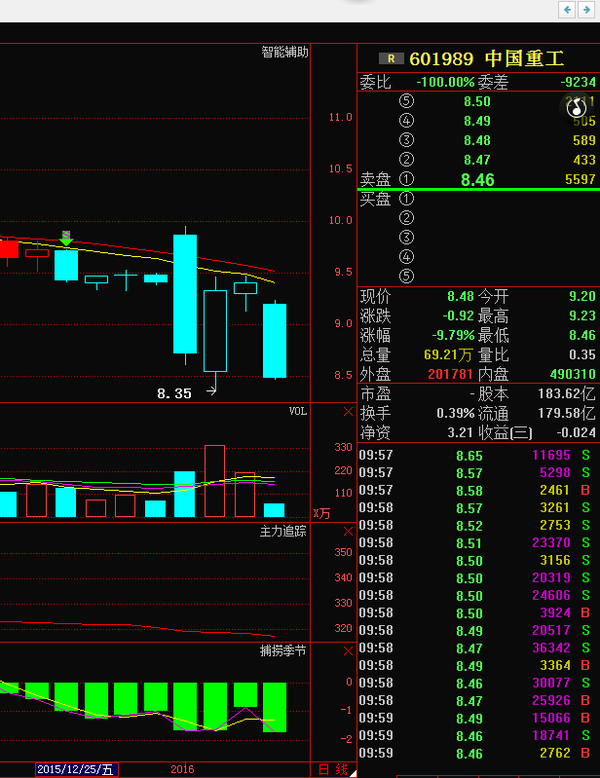Viewport: 600px width, 778px height.
Task: Click the R badge beside stock code
Action: [x=391, y=59]
